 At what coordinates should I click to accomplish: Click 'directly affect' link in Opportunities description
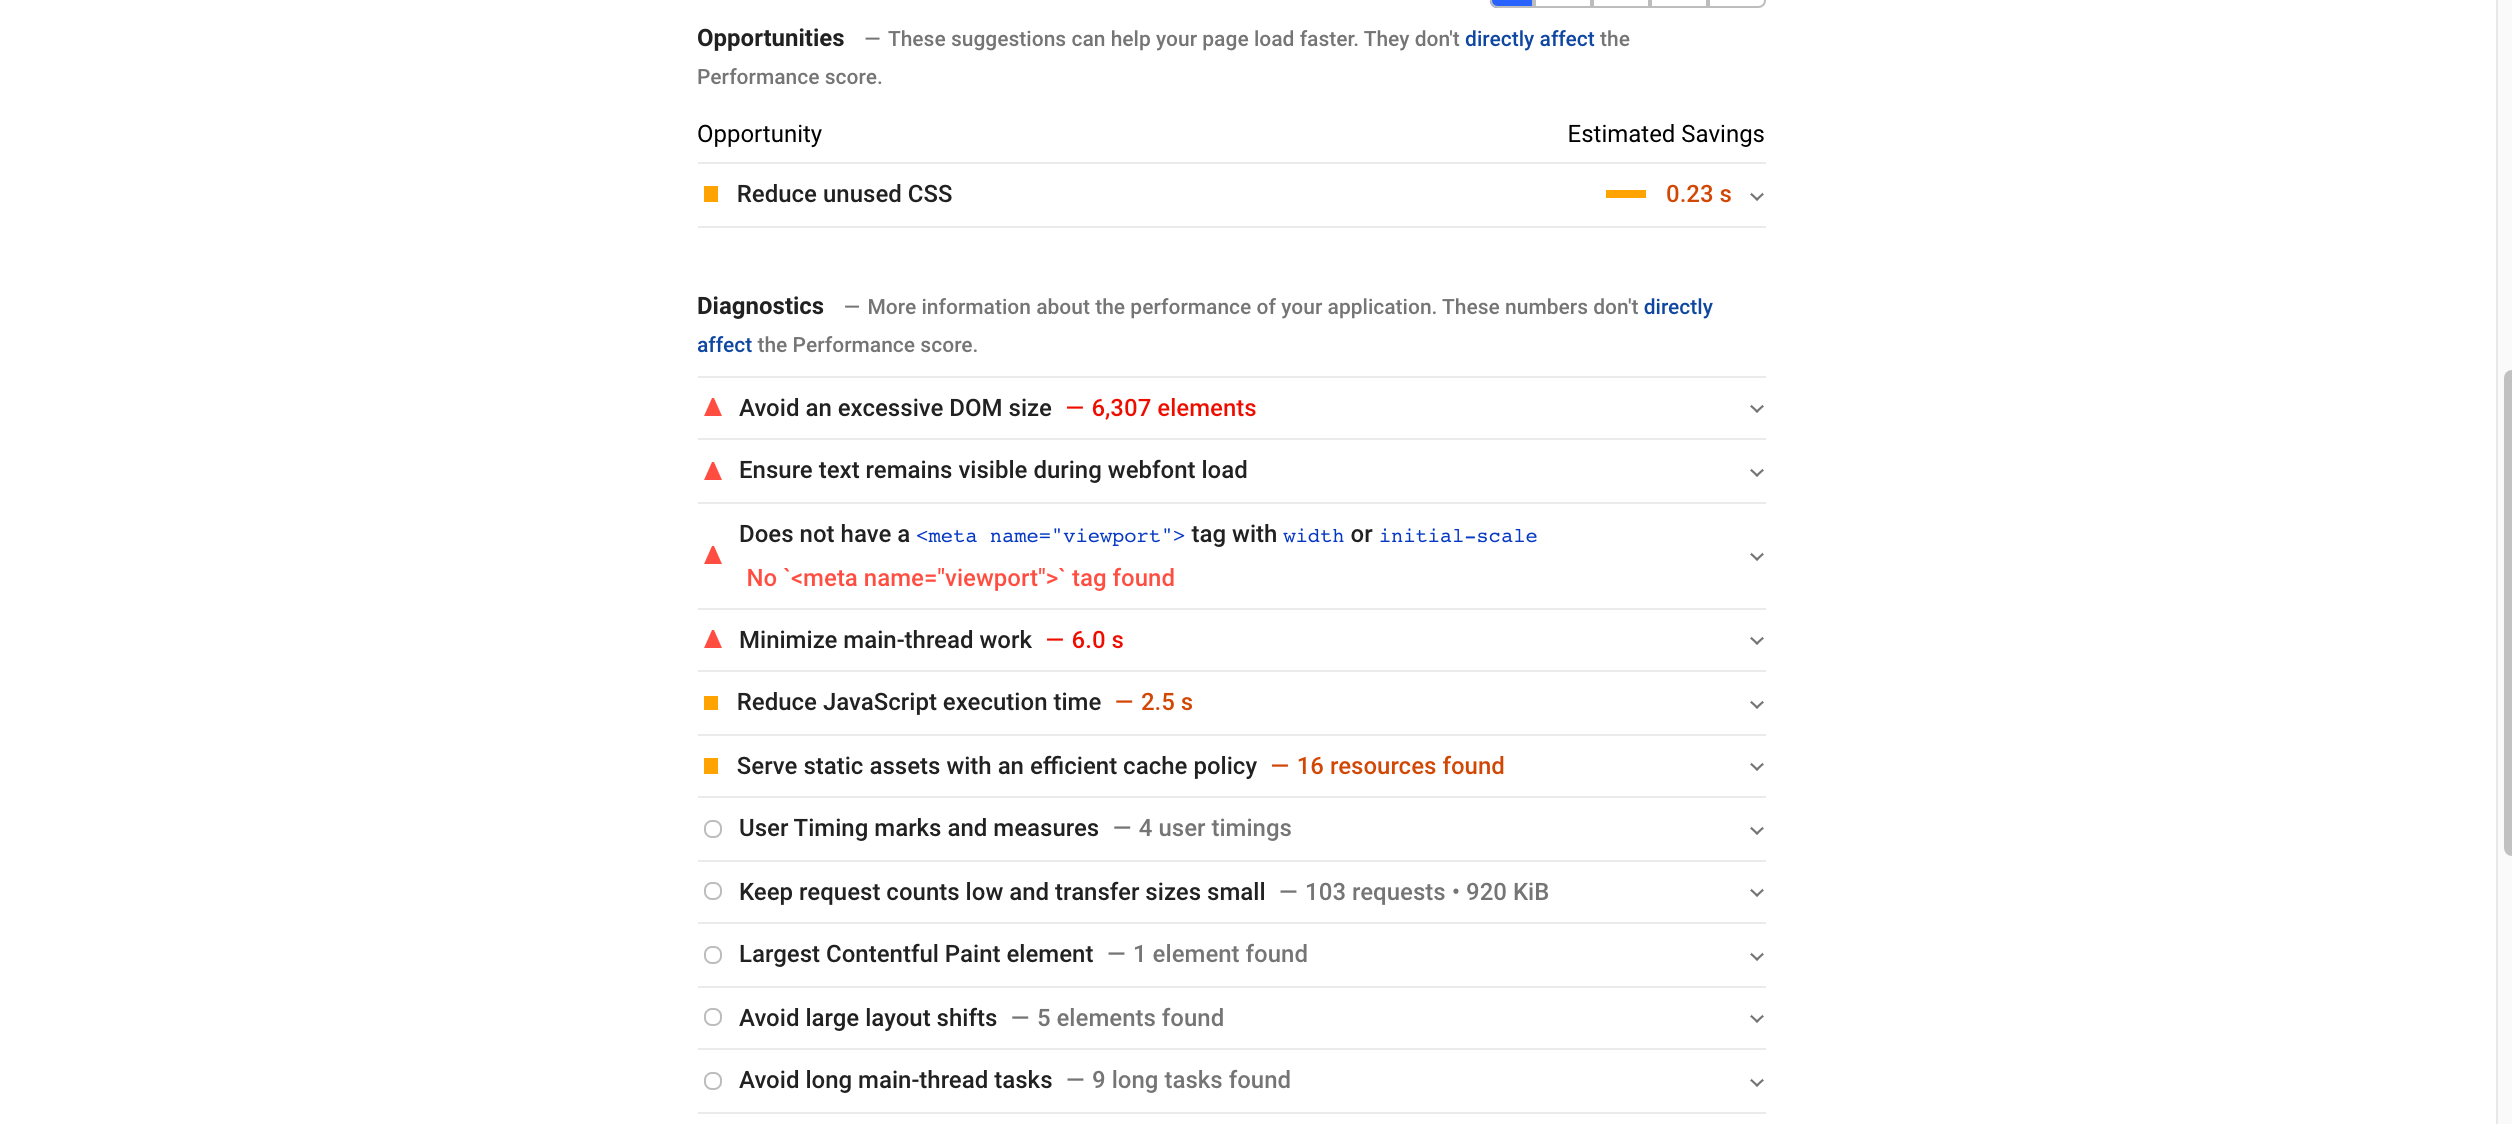(x=1529, y=39)
